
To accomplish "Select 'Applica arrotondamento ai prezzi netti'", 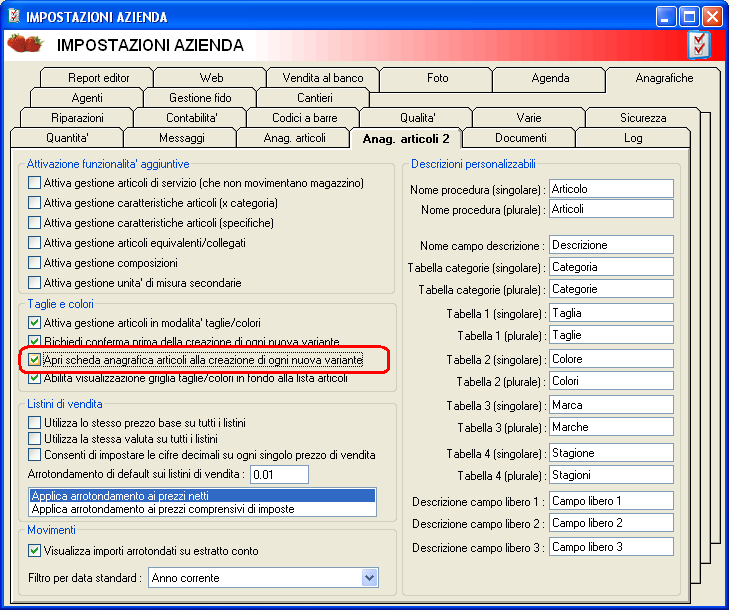I will coord(202,496).
